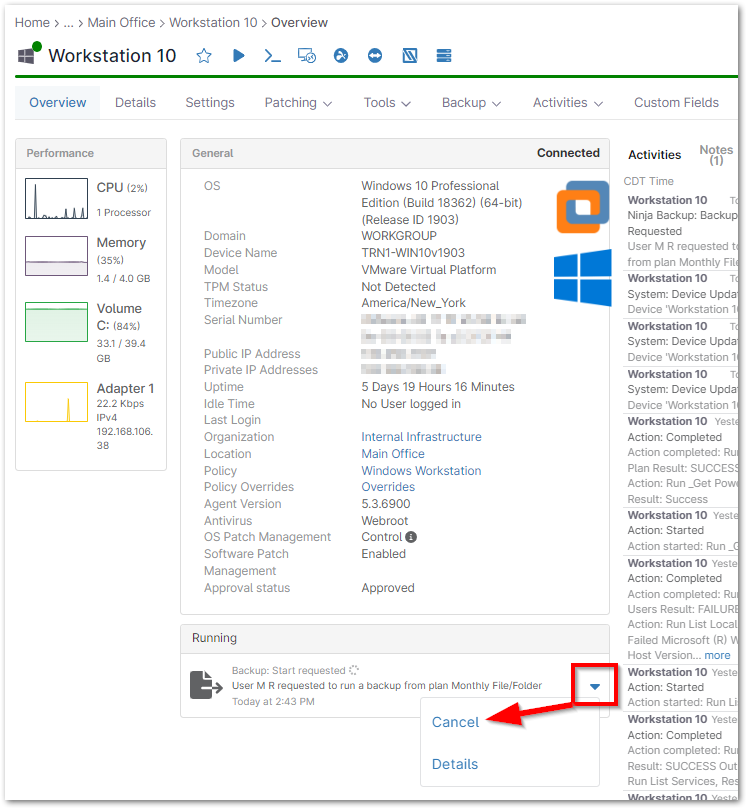This screenshot has width=747, height=809.
Task: Expand the Patching dropdown tab
Action: click(x=297, y=103)
